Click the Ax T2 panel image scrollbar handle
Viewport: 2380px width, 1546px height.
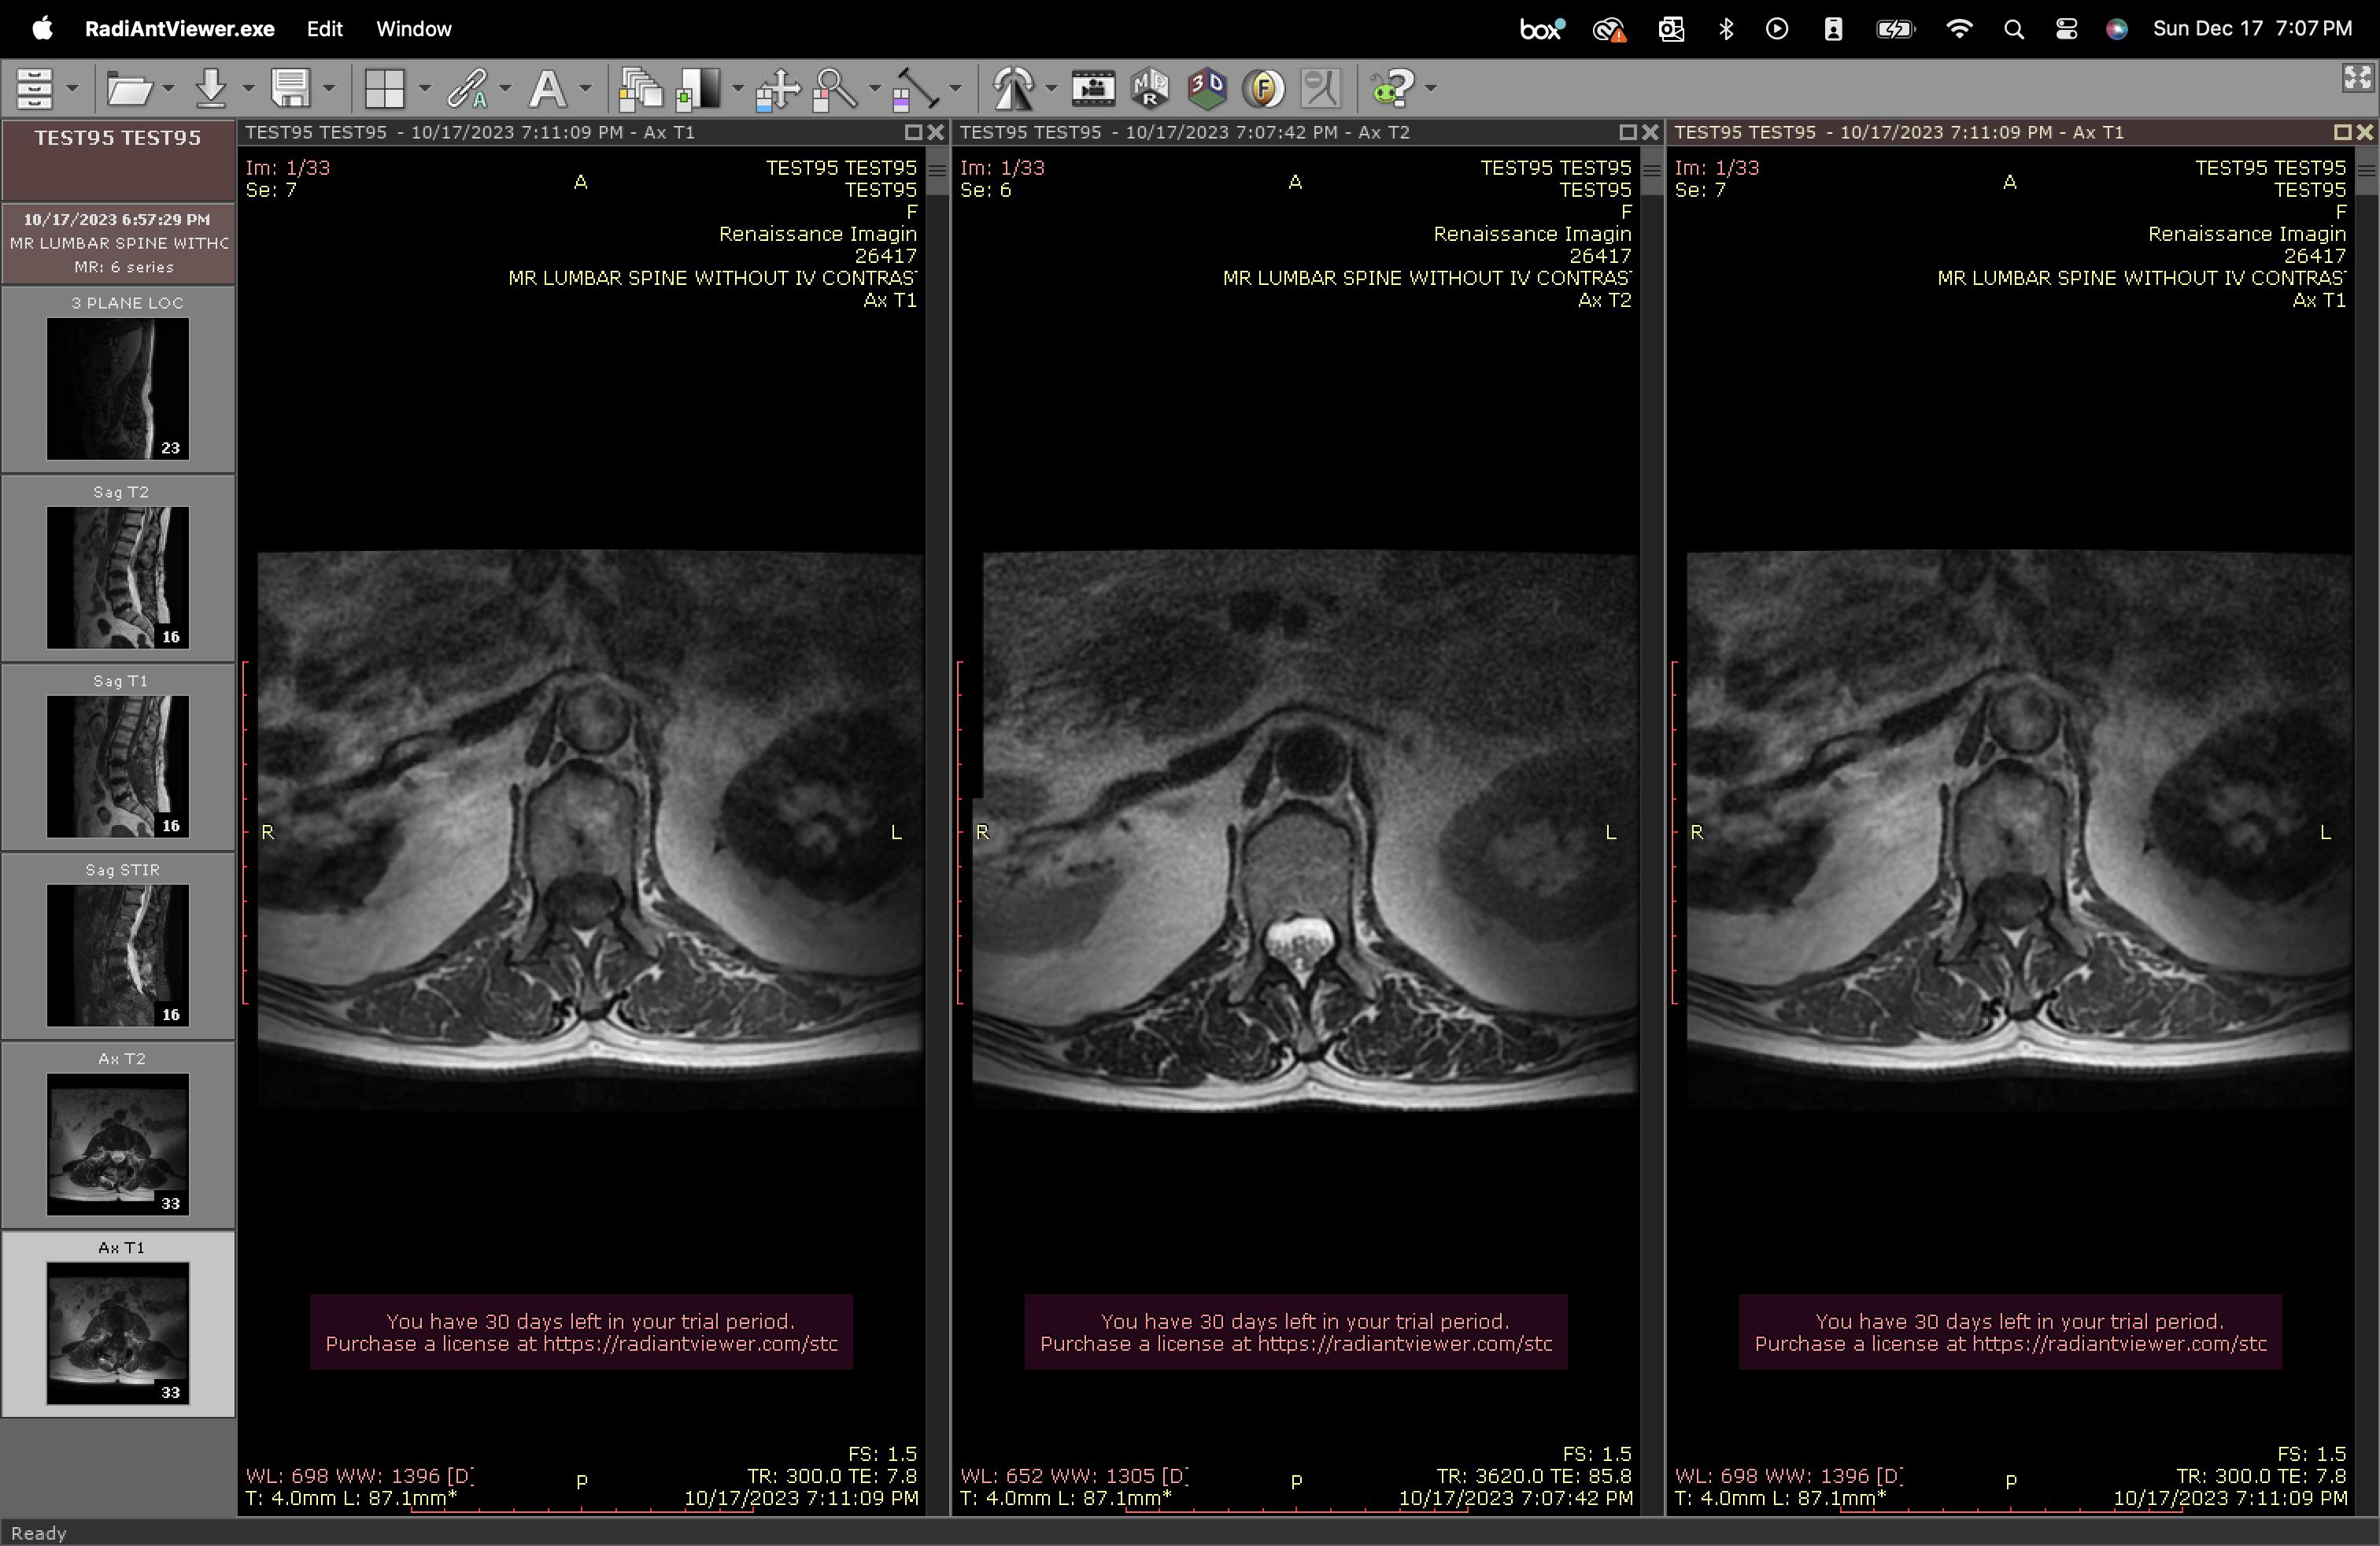[1652, 171]
